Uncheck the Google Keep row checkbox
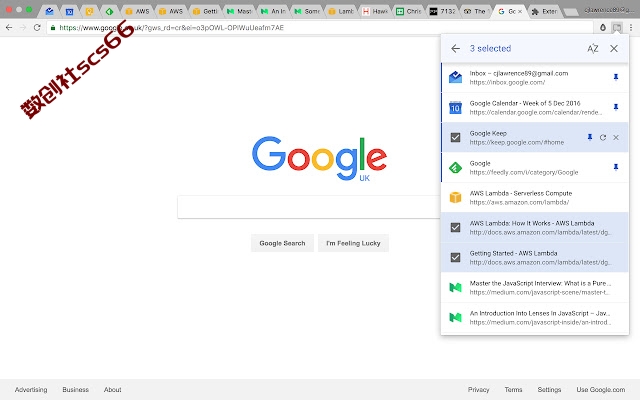The height and width of the screenshot is (400, 640). tap(456, 138)
